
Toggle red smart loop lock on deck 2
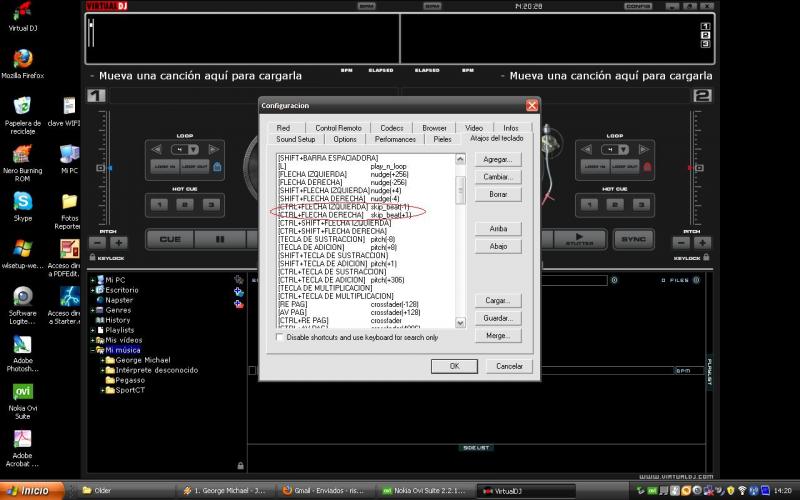pos(647,167)
